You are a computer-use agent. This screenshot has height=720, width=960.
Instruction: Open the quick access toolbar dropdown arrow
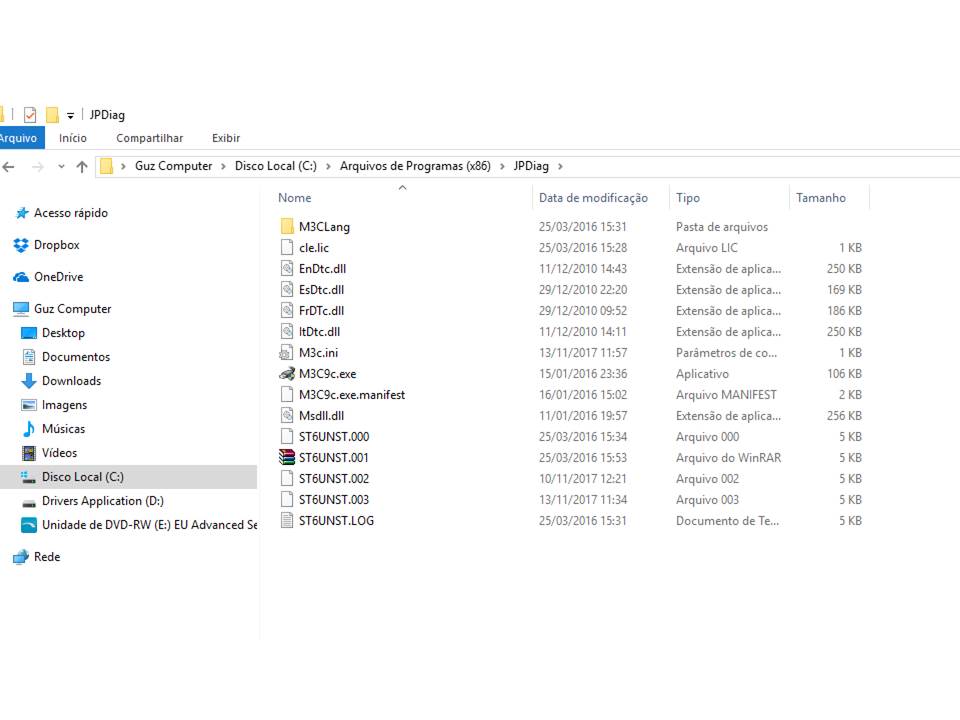click(70, 115)
